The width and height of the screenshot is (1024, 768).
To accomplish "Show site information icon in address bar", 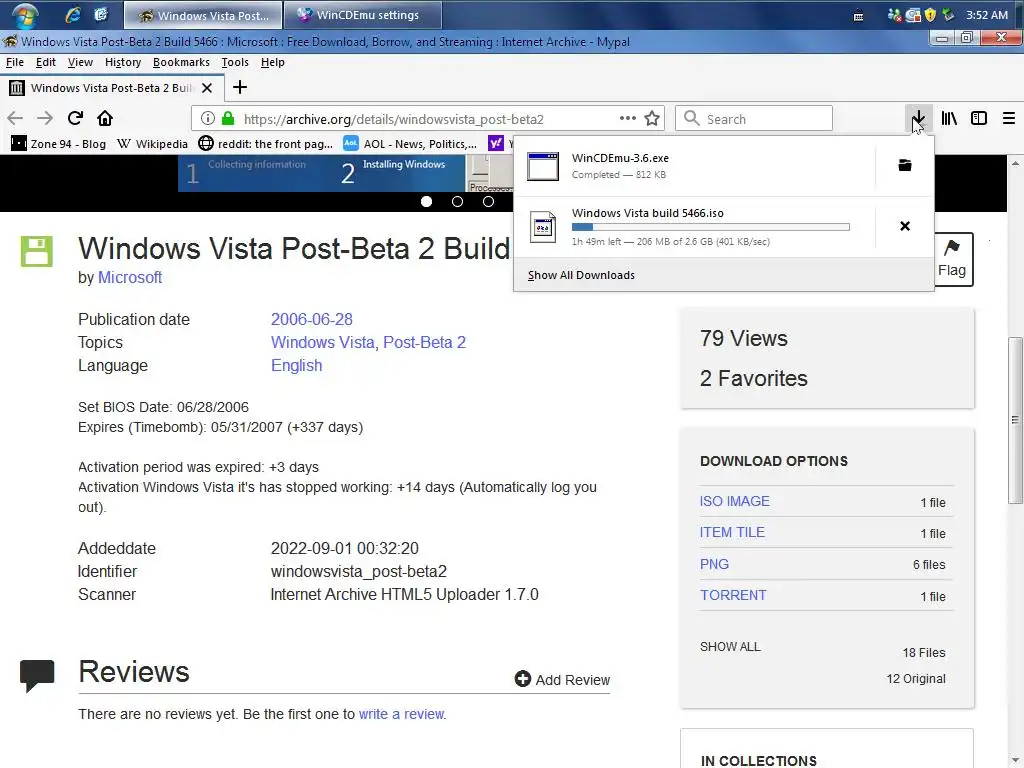I will click(208, 118).
